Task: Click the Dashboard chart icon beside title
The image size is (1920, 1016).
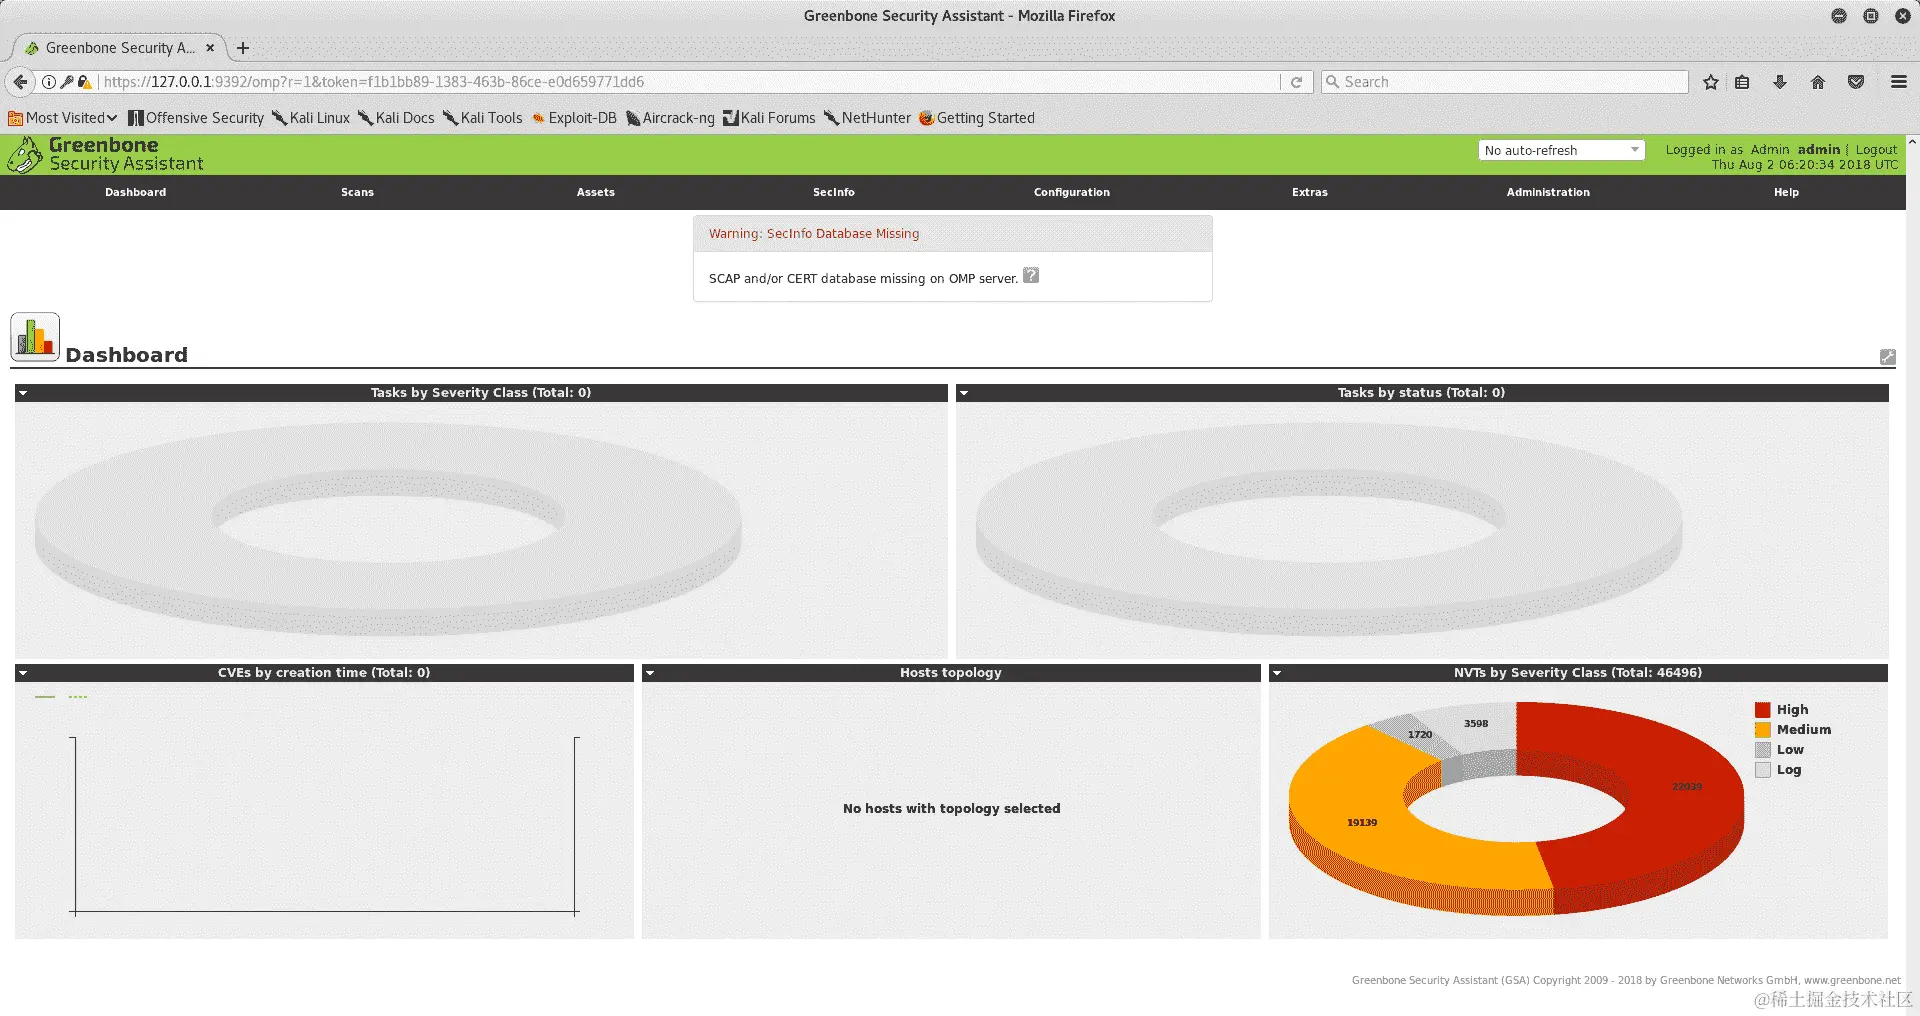Action: pos(35,337)
